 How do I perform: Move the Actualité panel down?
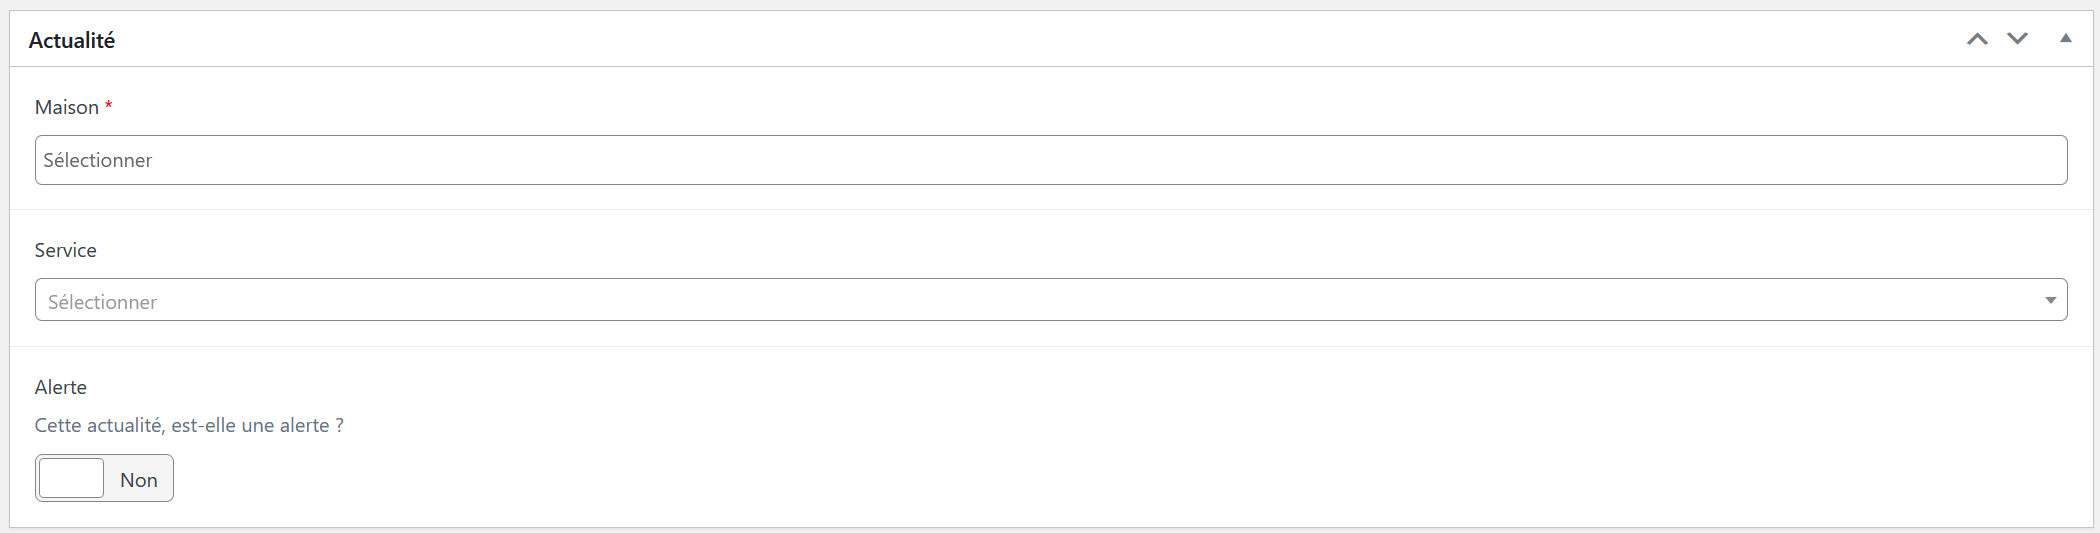[x=2017, y=39]
